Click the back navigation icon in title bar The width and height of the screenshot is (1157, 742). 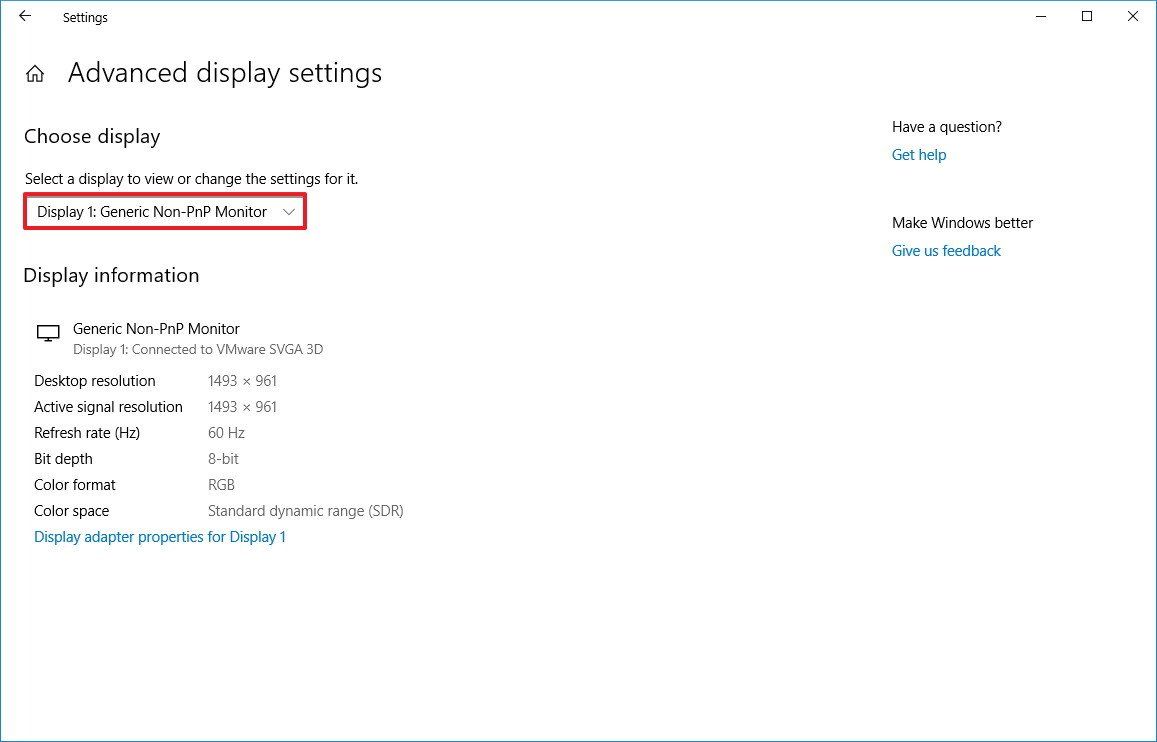(24, 16)
